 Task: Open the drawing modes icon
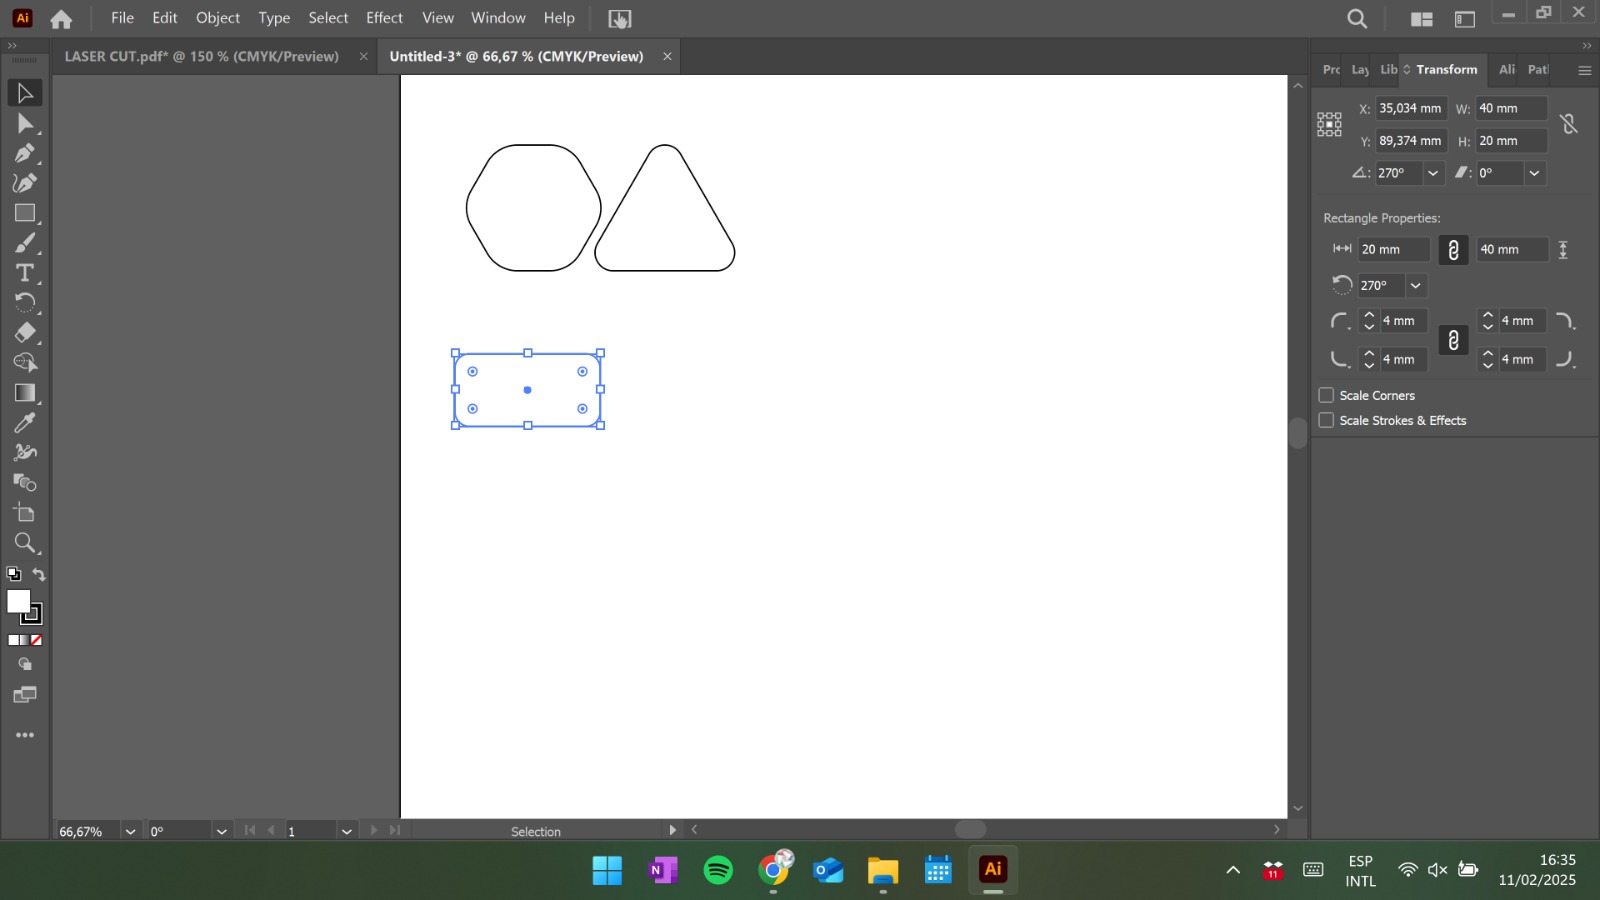tap(25, 664)
